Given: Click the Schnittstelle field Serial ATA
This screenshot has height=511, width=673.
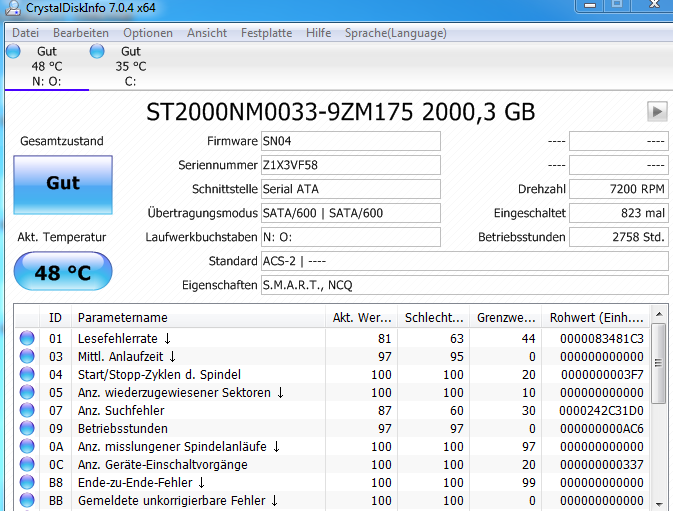Looking at the screenshot, I should [351, 189].
